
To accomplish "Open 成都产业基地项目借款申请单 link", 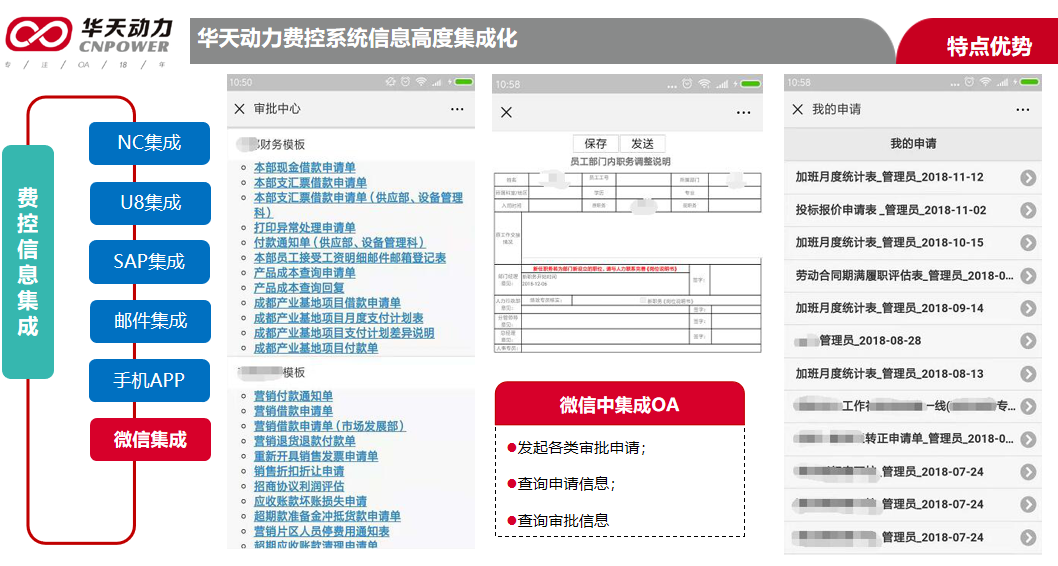I will pos(327,303).
